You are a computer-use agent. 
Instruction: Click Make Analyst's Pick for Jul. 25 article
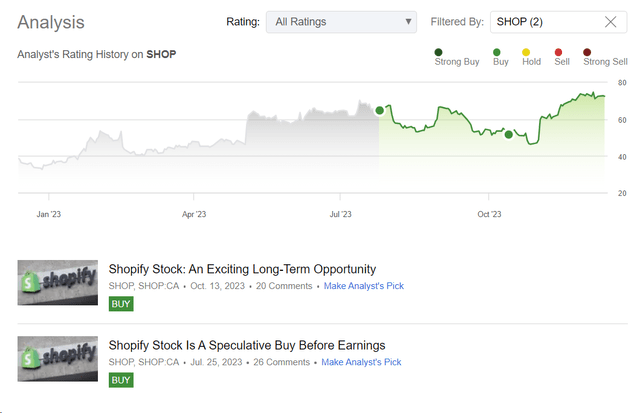pos(361,362)
